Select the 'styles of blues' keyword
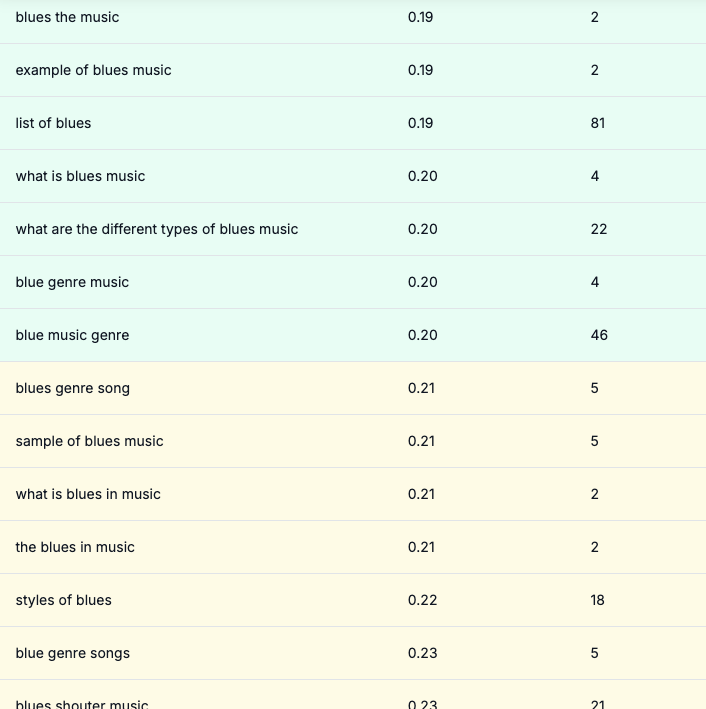Image resolution: width=706 pixels, height=709 pixels. pyautogui.click(x=63, y=600)
